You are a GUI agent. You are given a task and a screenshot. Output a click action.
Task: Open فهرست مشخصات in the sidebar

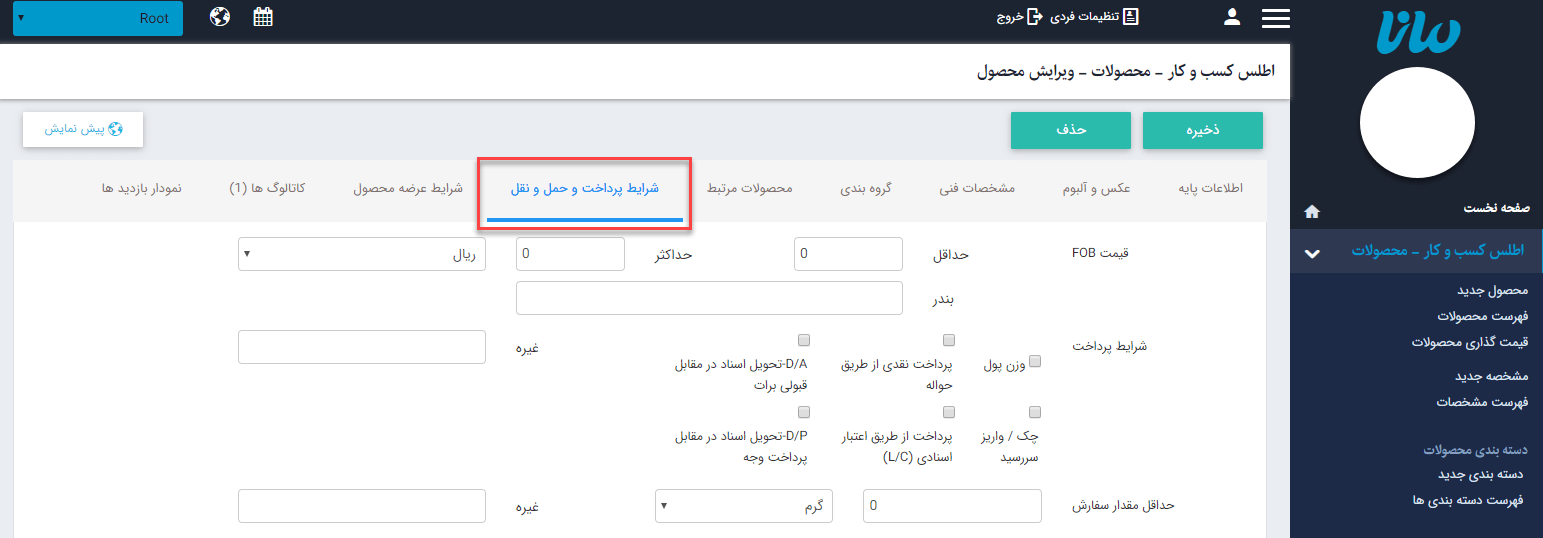coord(1483,402)
